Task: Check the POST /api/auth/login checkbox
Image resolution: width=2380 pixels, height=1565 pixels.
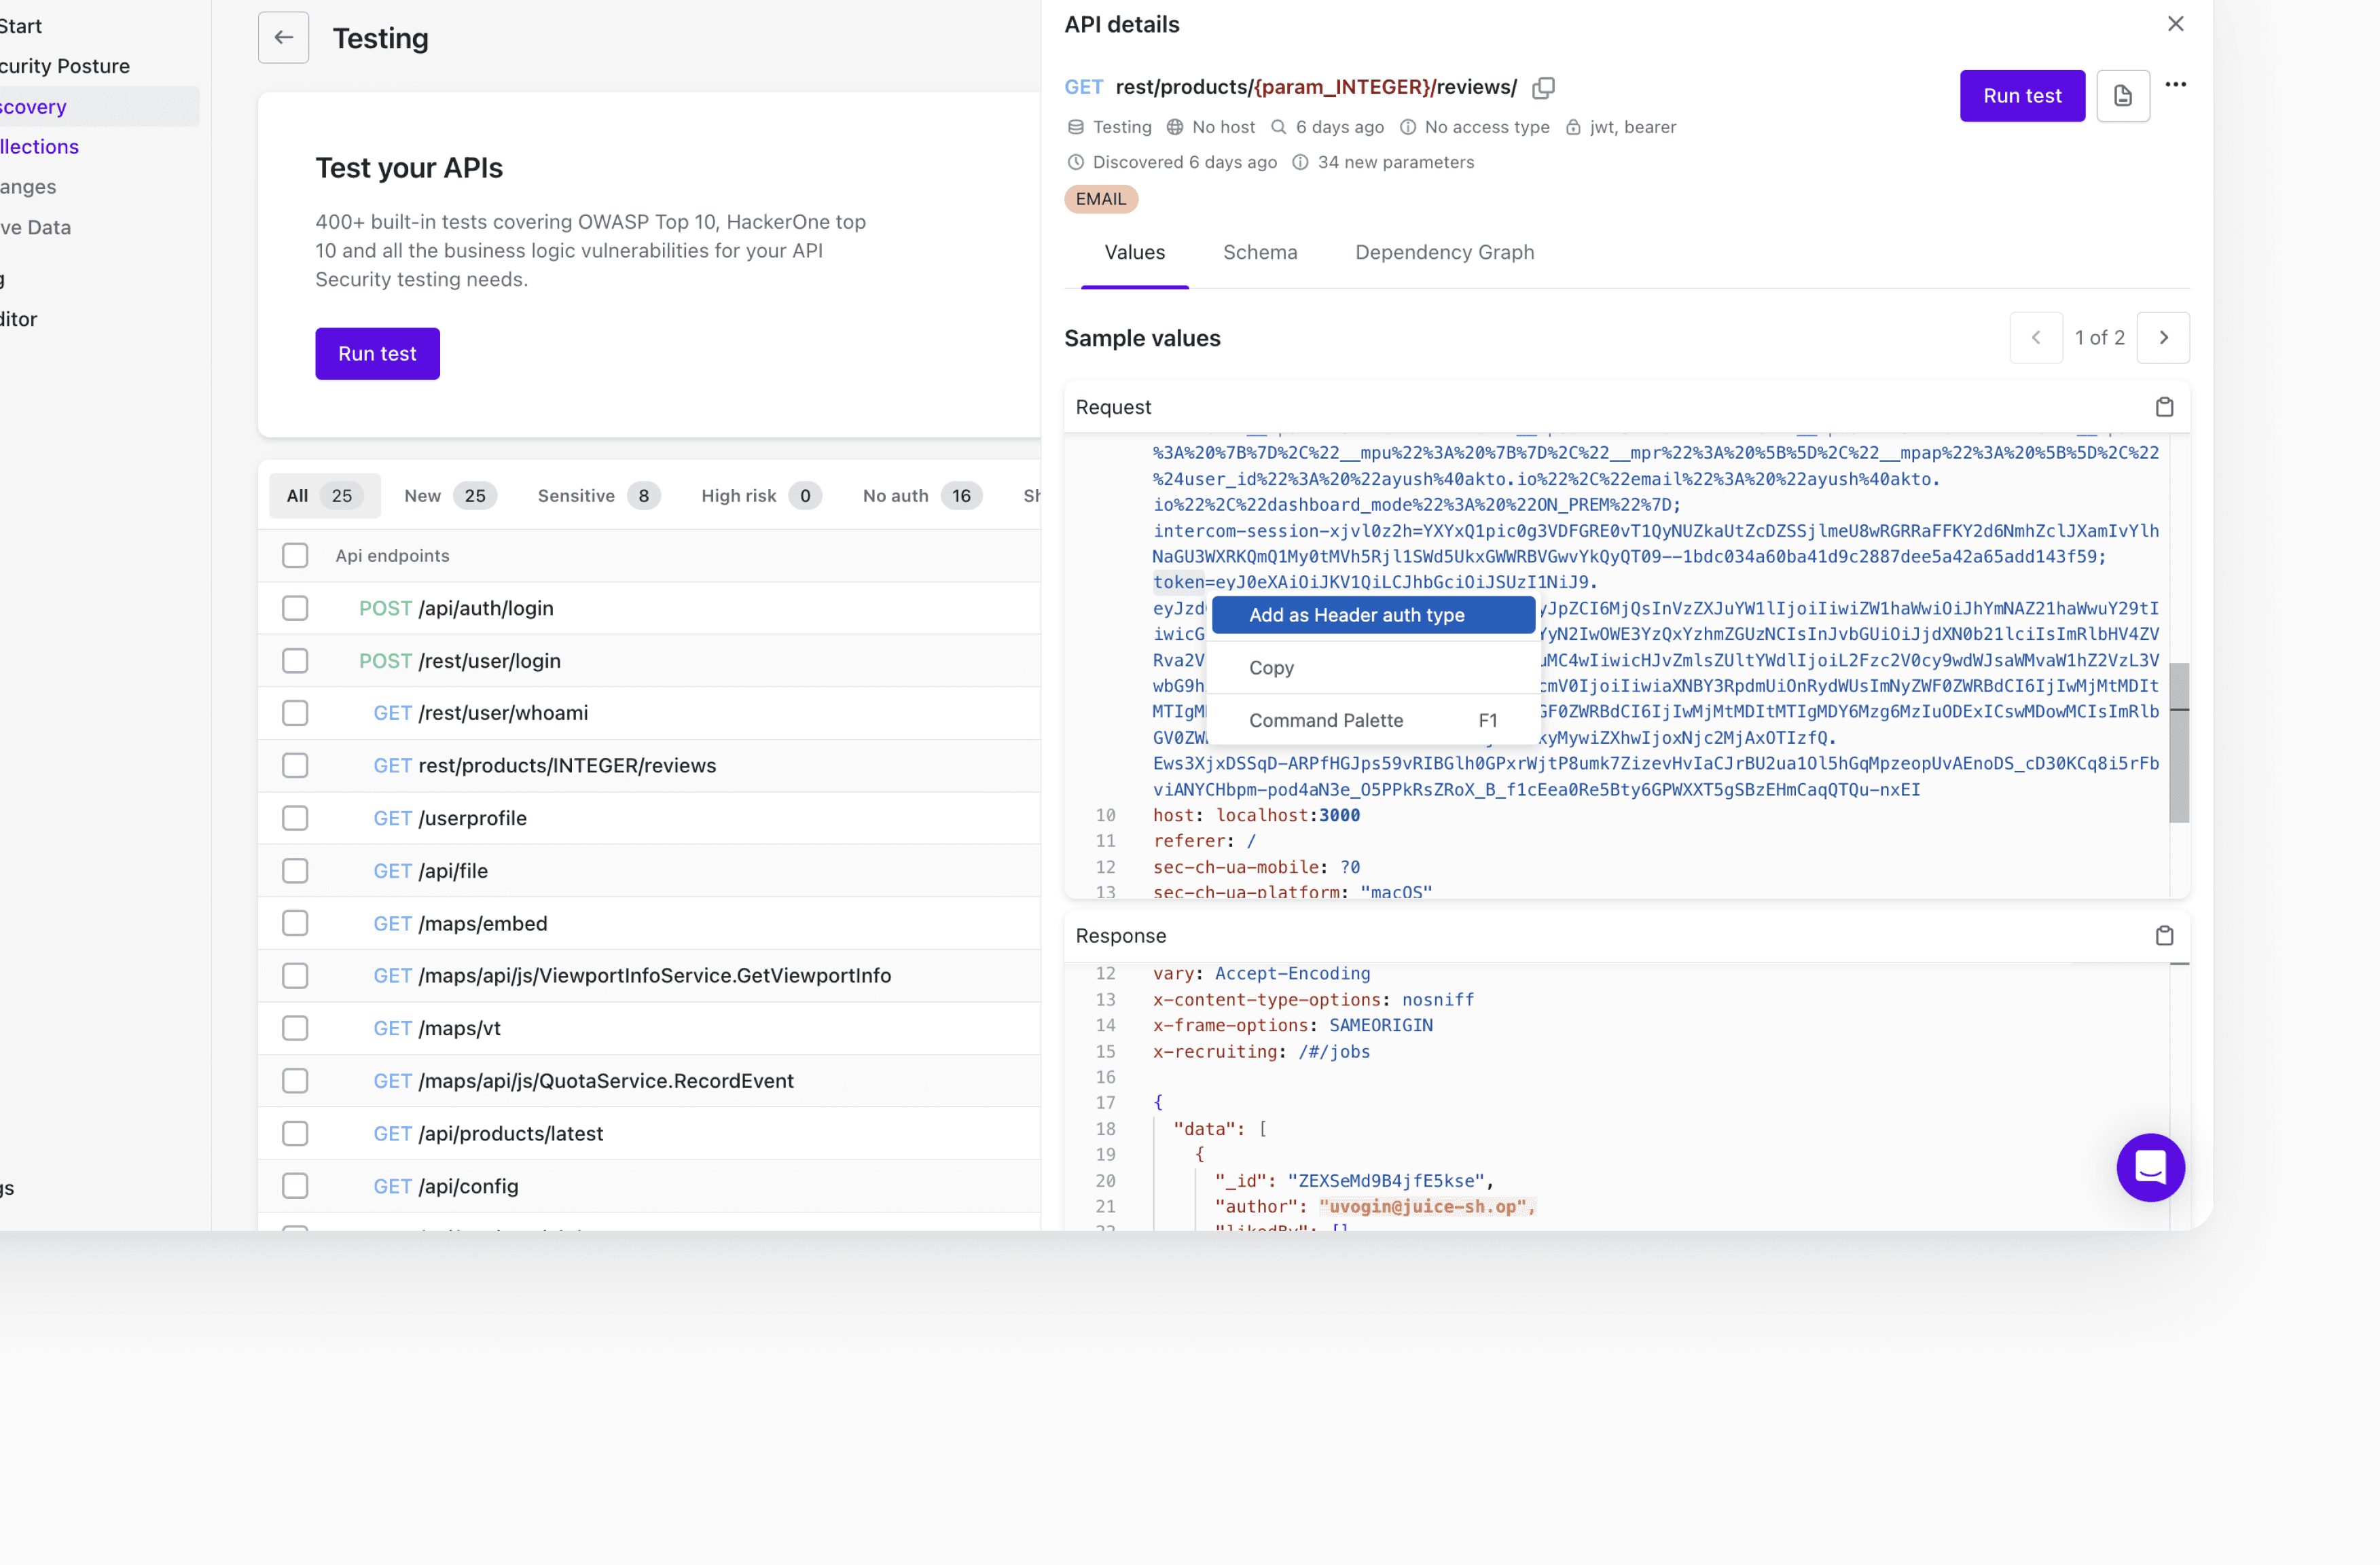Action: click(295, 609)
